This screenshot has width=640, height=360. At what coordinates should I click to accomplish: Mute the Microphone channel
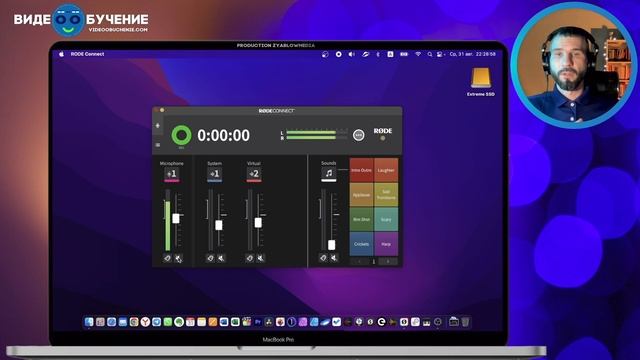tap(178, 258)
